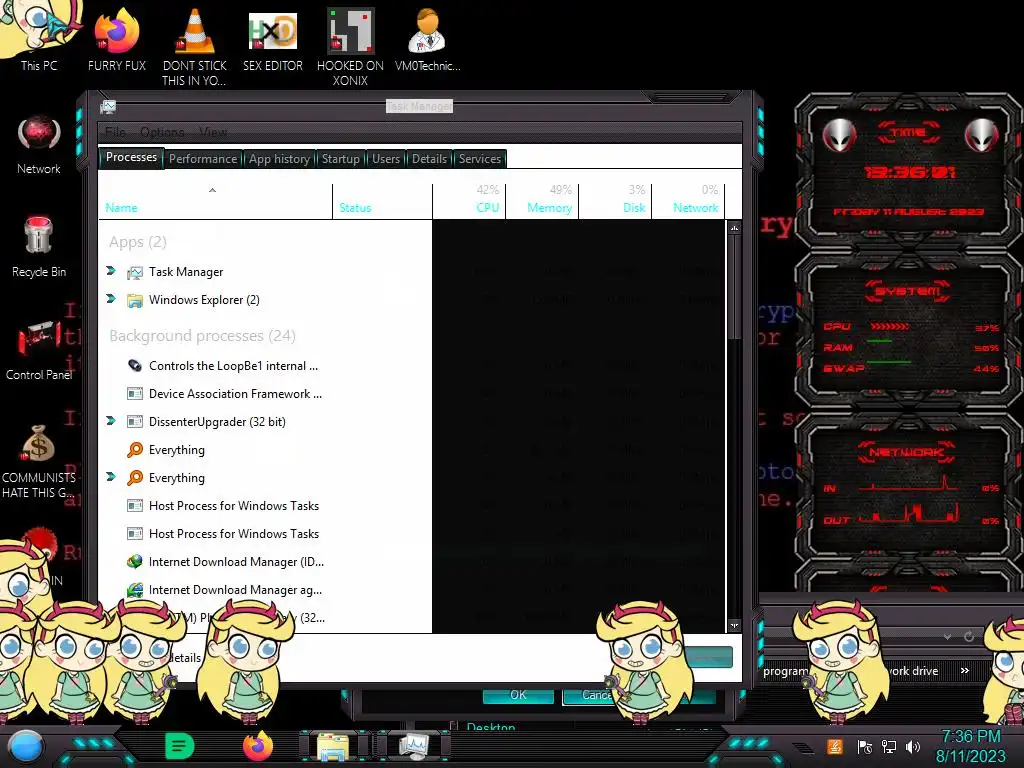Expand the second Everything process

[x=111, y=477]
